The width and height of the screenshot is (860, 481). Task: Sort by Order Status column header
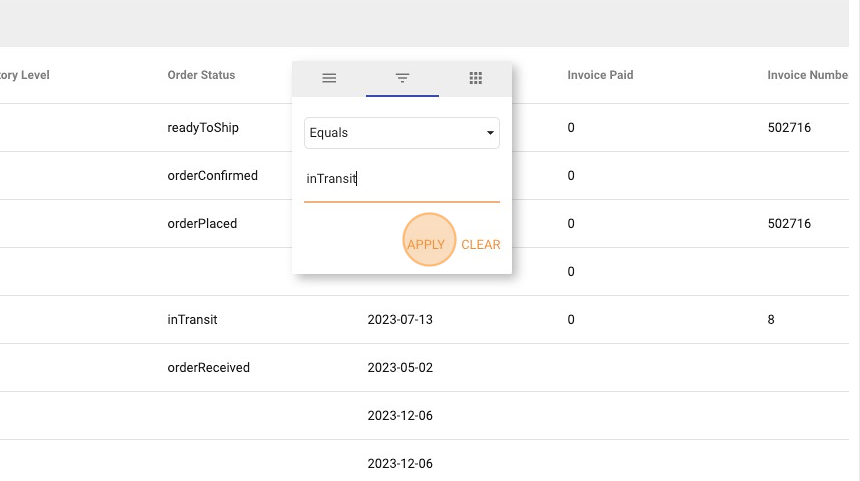pos(201,75)
